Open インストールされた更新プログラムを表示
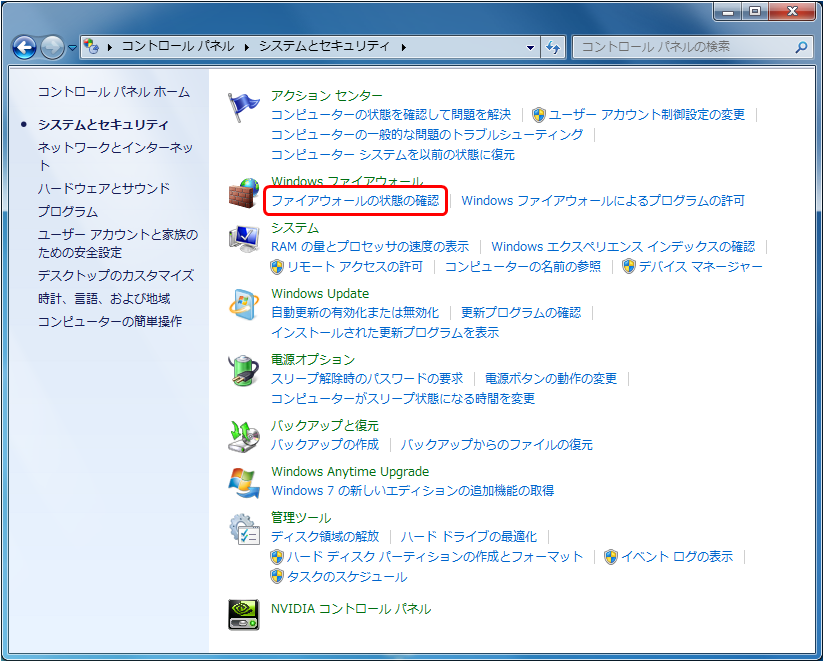 click(x=385, y=333)
